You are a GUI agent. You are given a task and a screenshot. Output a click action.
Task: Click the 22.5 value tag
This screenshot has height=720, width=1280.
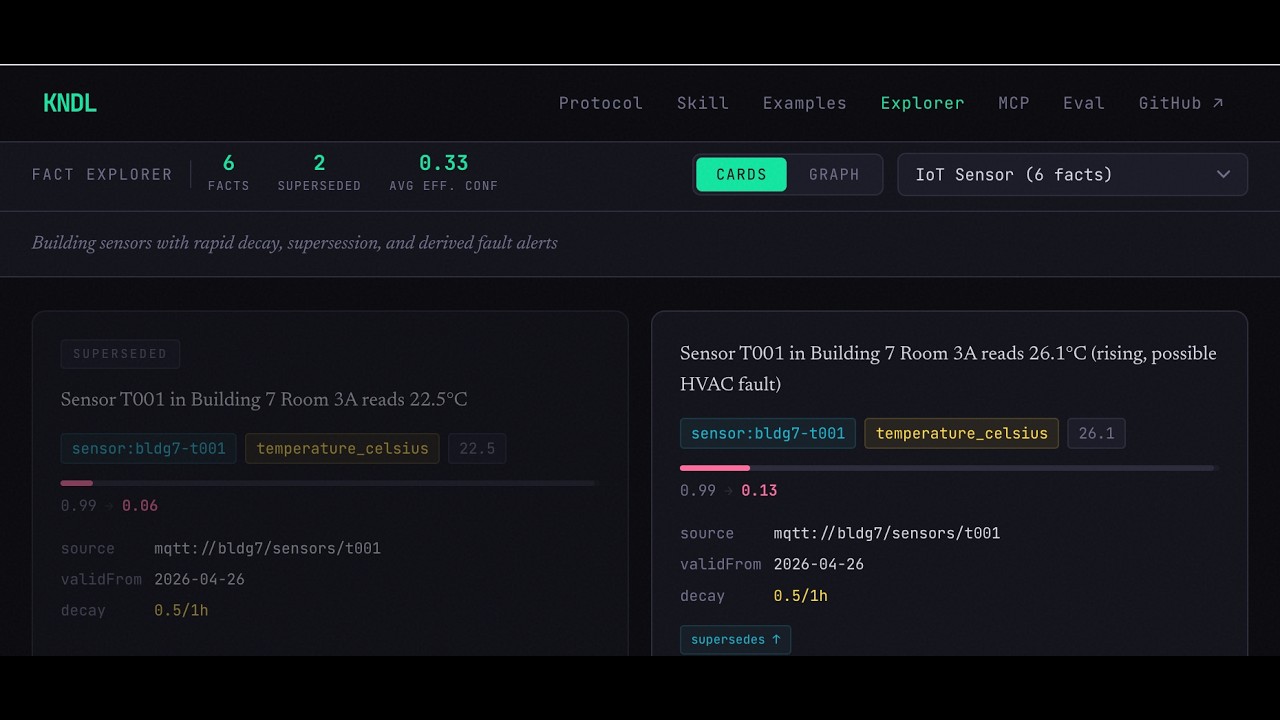pos(477,448)
